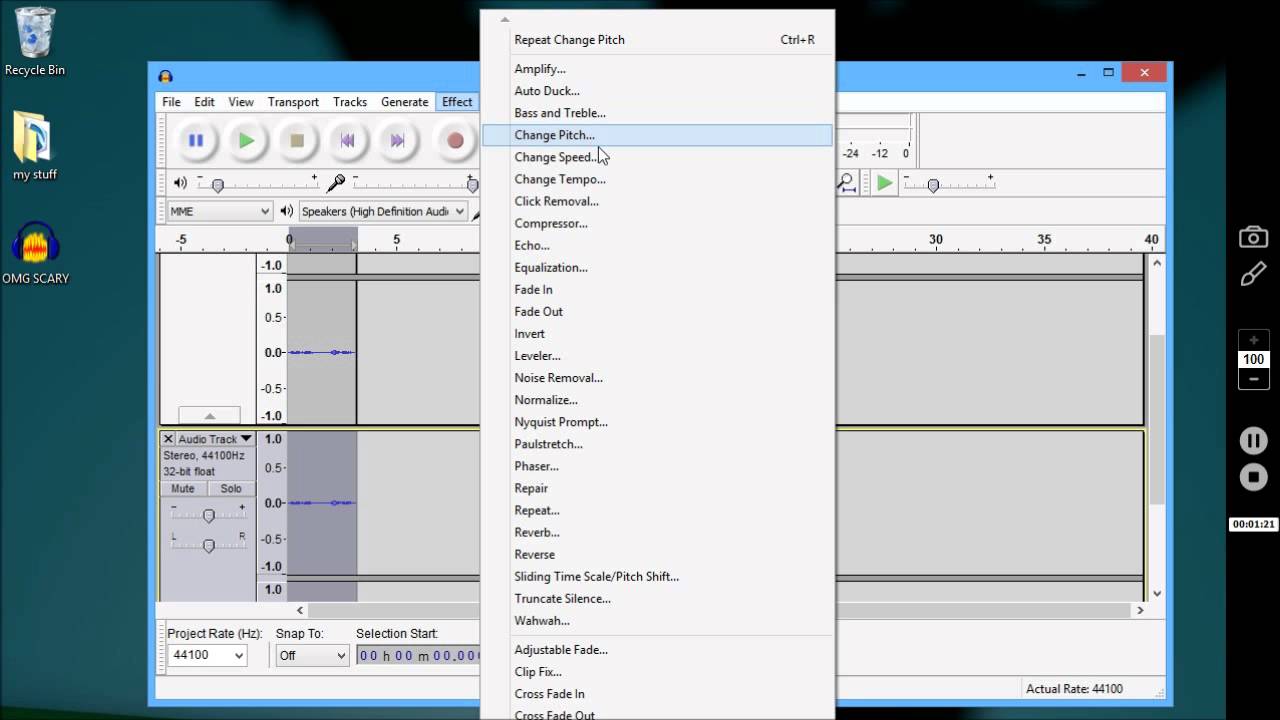
Task: Click the speaker output volume icon
Action: (180, 183)
